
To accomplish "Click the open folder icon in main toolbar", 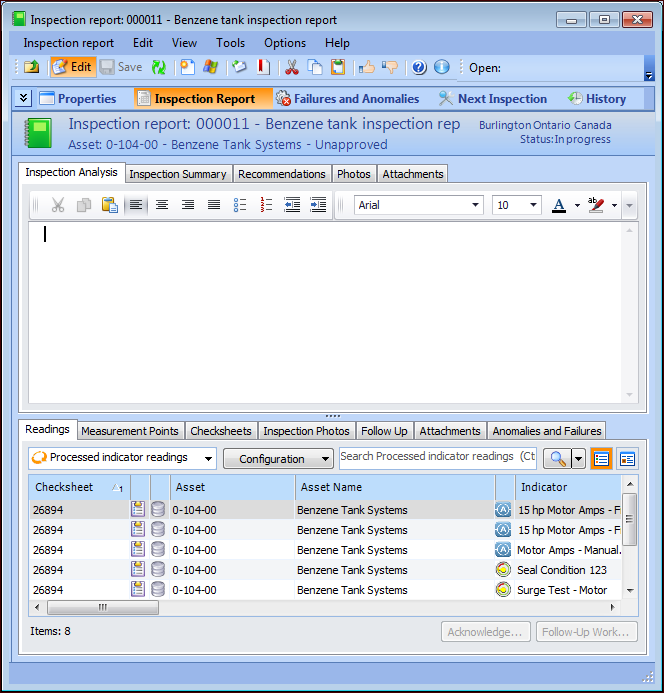I will tap(32, 67).
